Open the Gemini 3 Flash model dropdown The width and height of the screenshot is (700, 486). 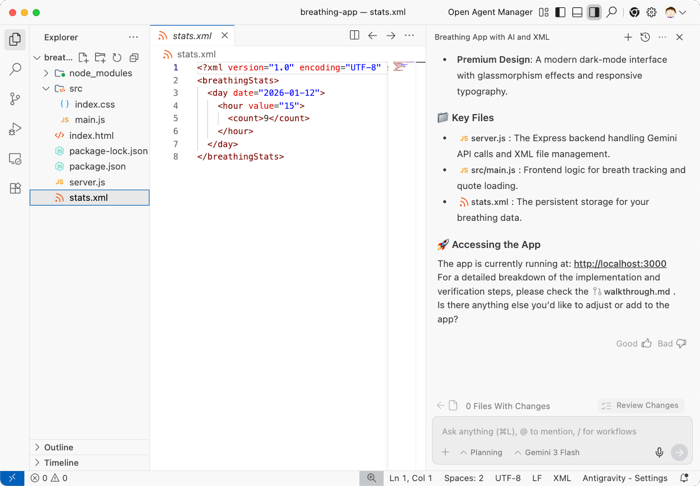(547, 452)
